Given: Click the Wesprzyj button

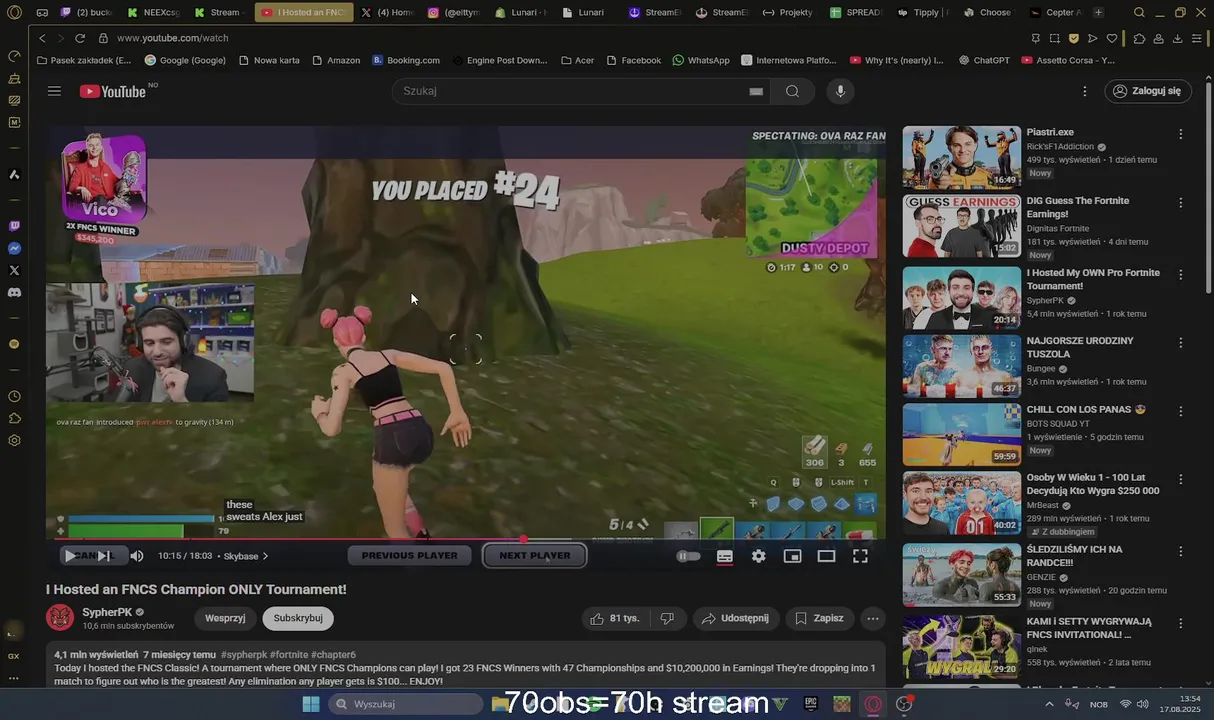Looking at the screenshot, I should coord(225,618).
